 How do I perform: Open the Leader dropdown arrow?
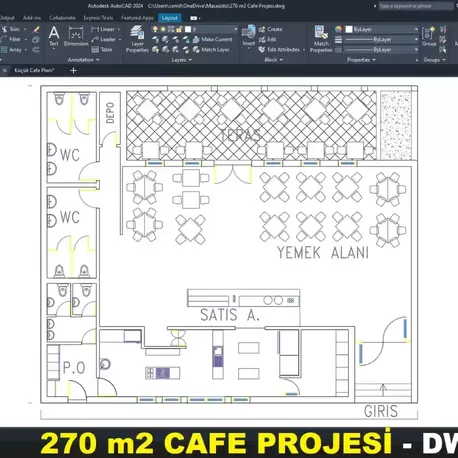pos(120,39)
